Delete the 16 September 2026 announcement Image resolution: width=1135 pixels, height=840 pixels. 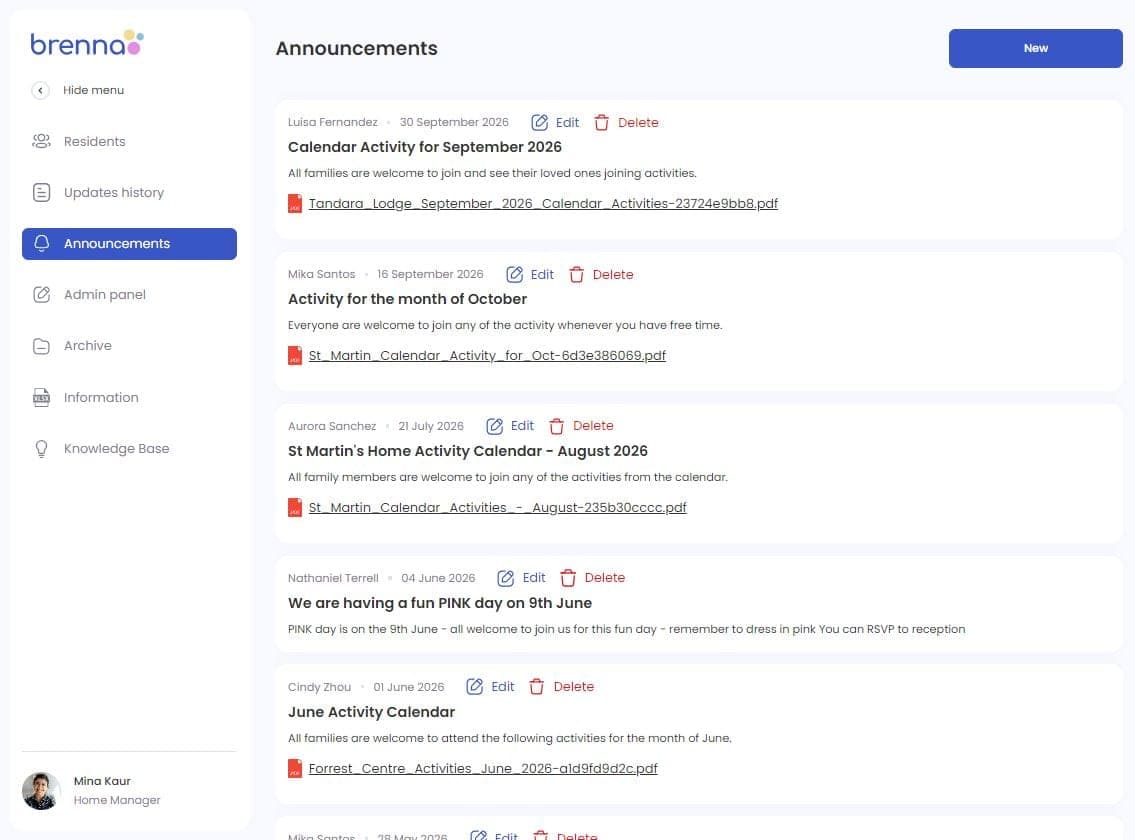pos(601,274)
